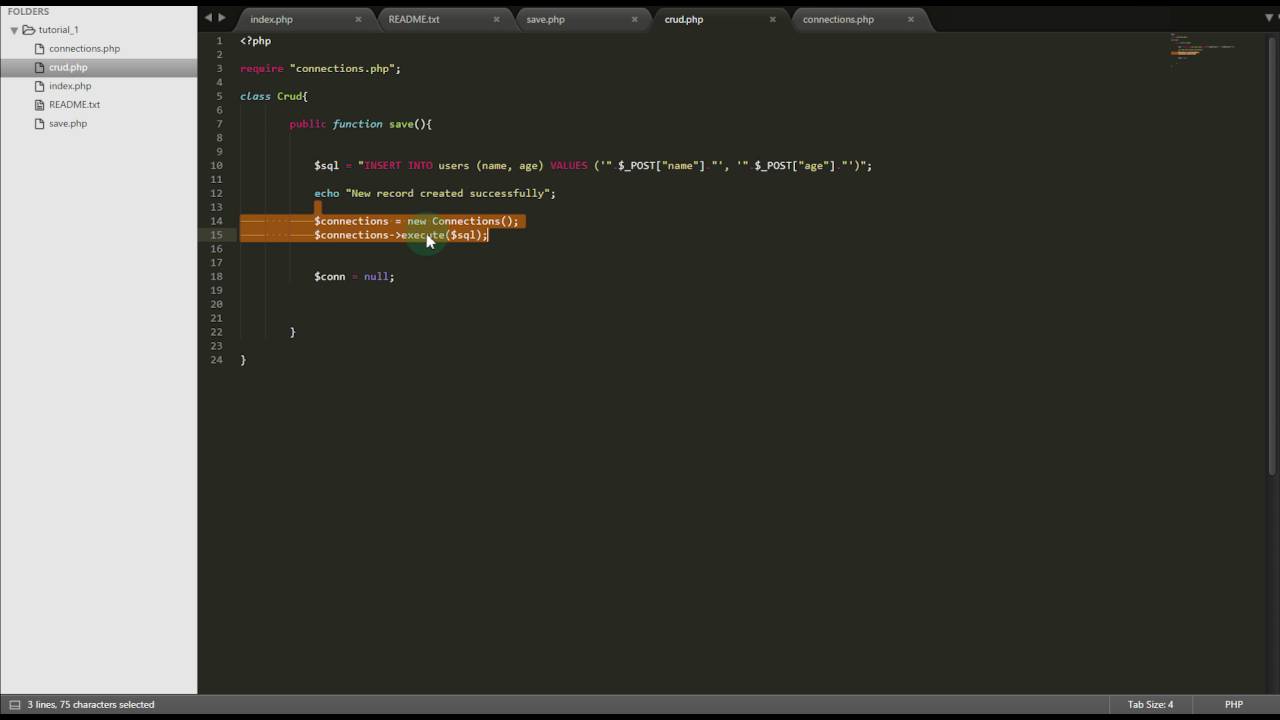Click '$connections = new Connections();' line

[416, 221]
